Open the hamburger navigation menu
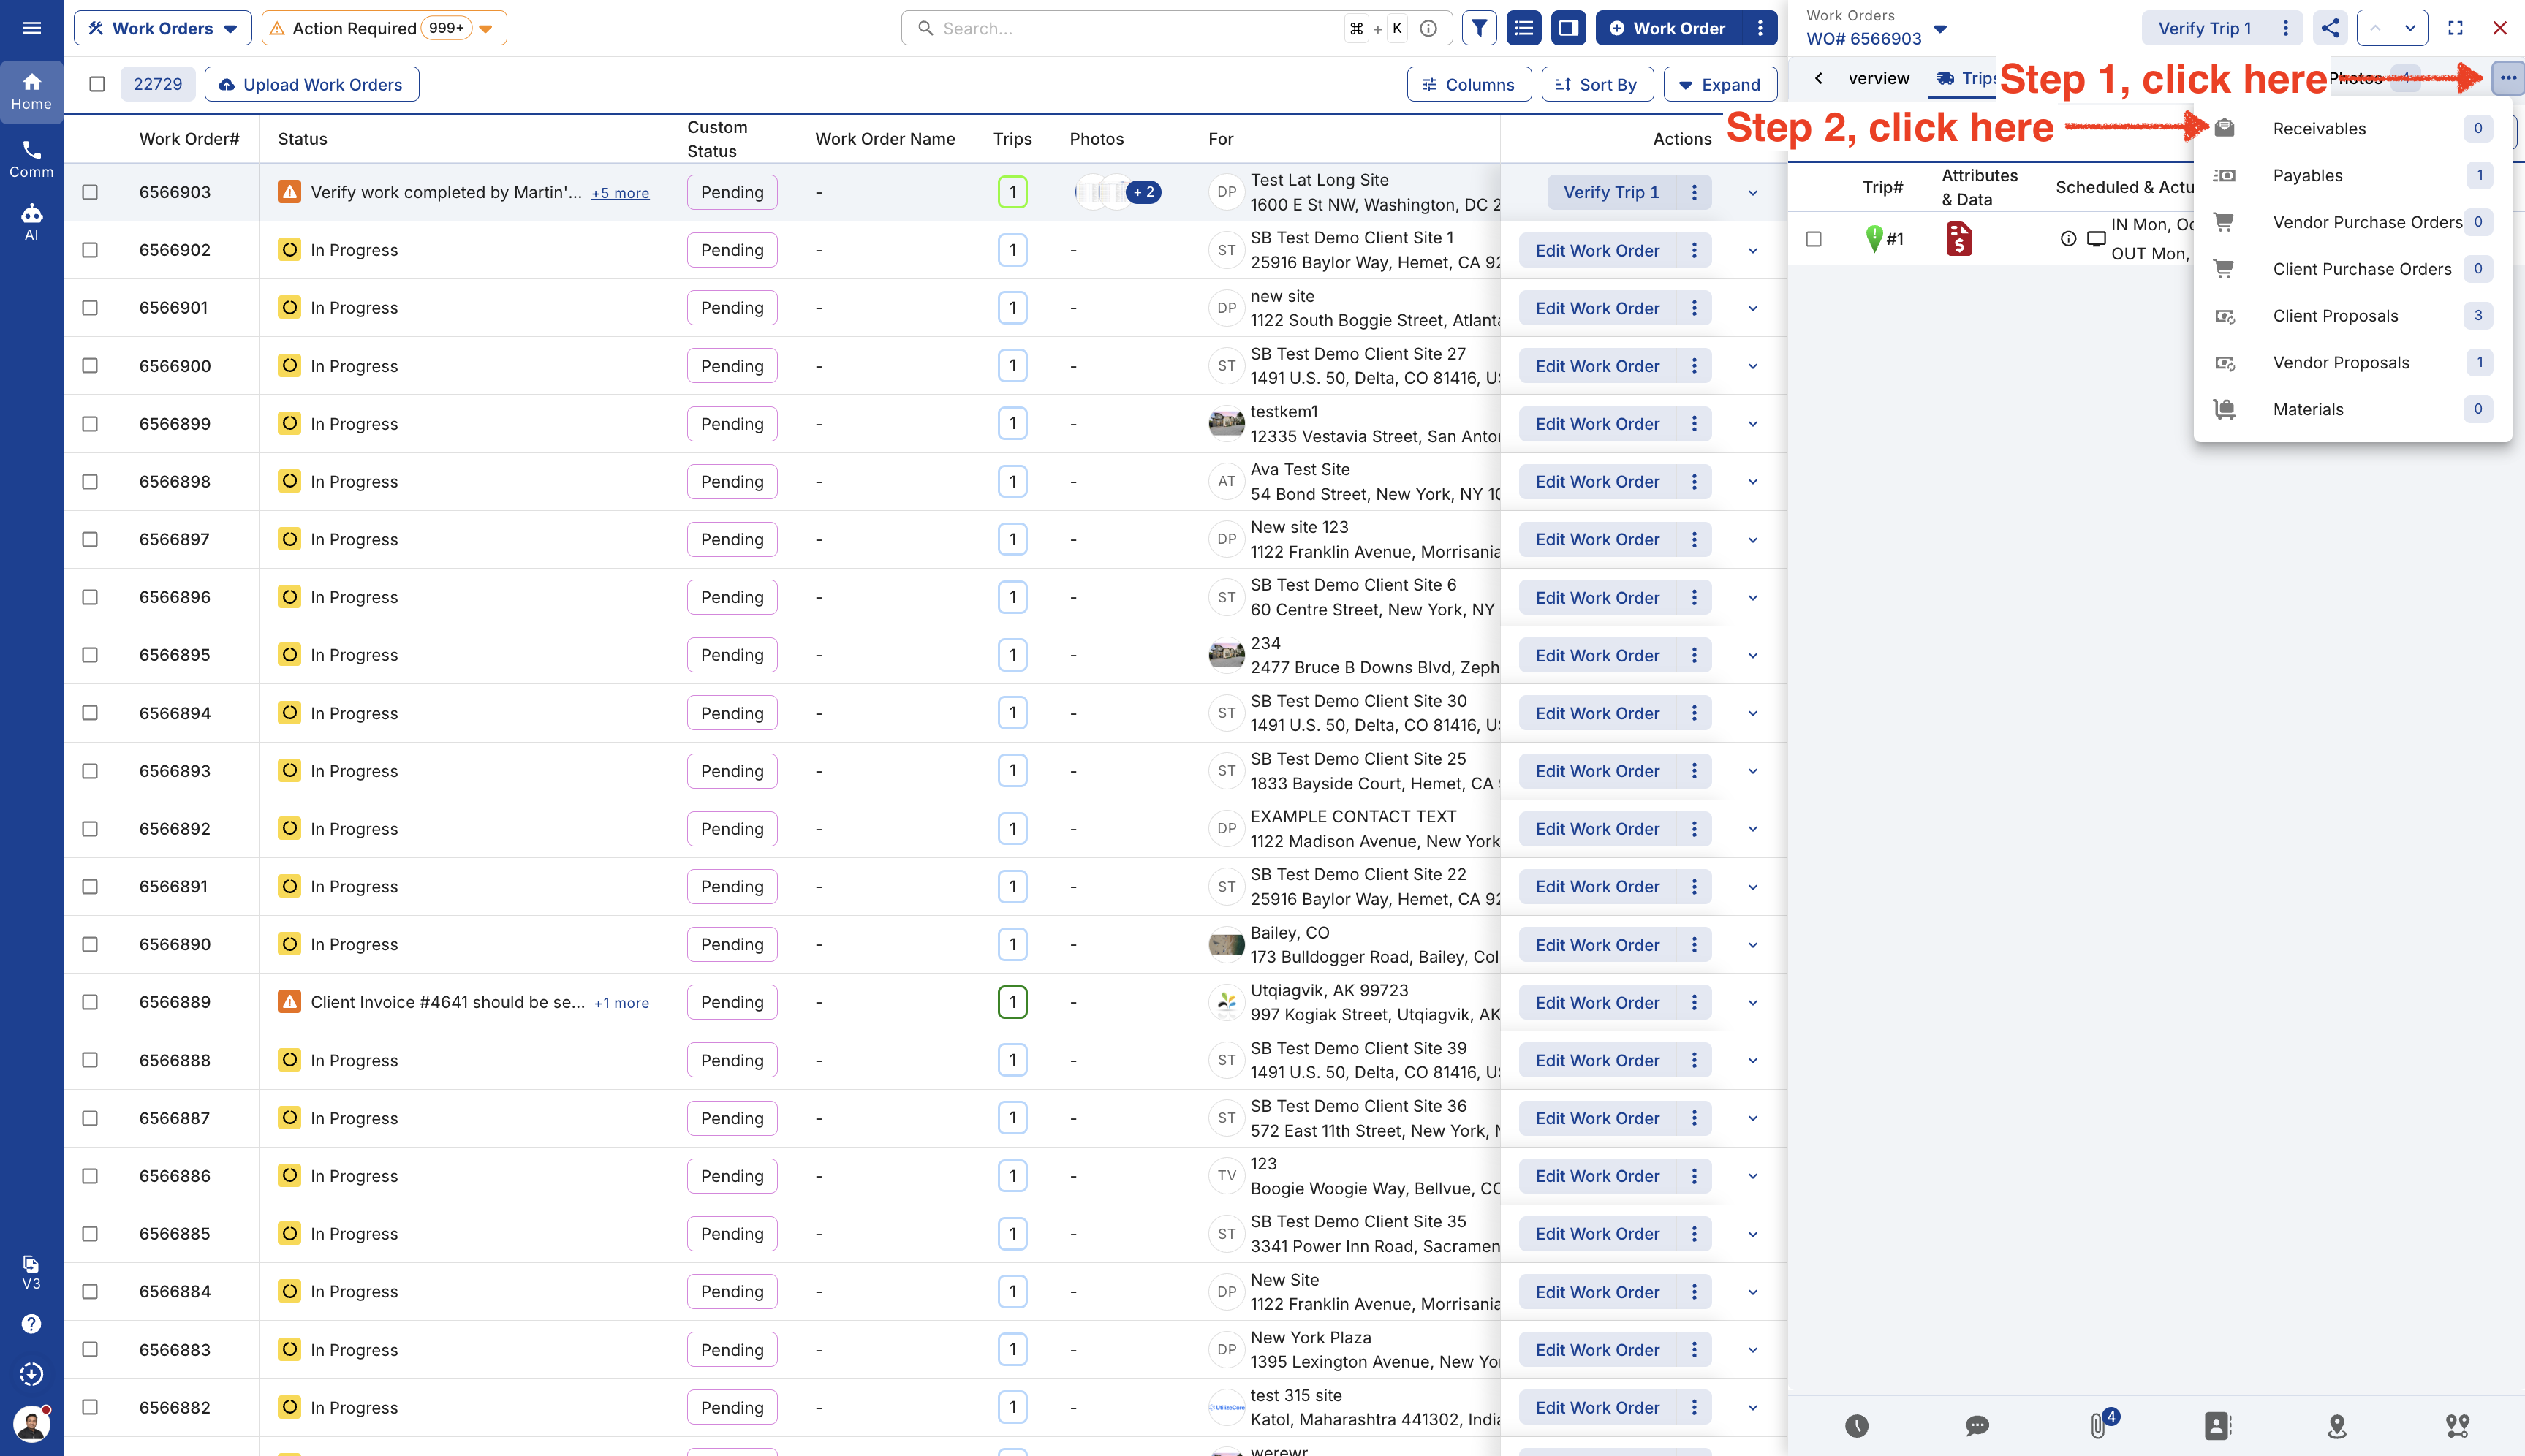Image resolution: width=2525 pixels, height=1456 pixels. 32,28
